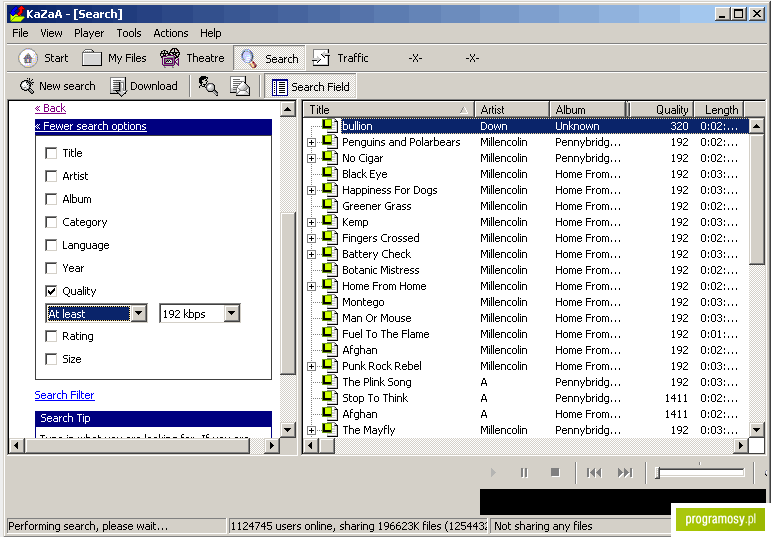Open the Help menu
Viewport: 771px width, 537px height.
click(x=210, y=33)
